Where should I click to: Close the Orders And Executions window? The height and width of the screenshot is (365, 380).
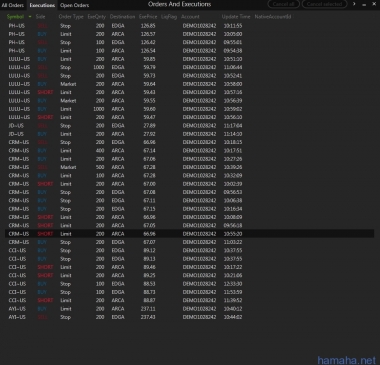click(x=374, y=4)
